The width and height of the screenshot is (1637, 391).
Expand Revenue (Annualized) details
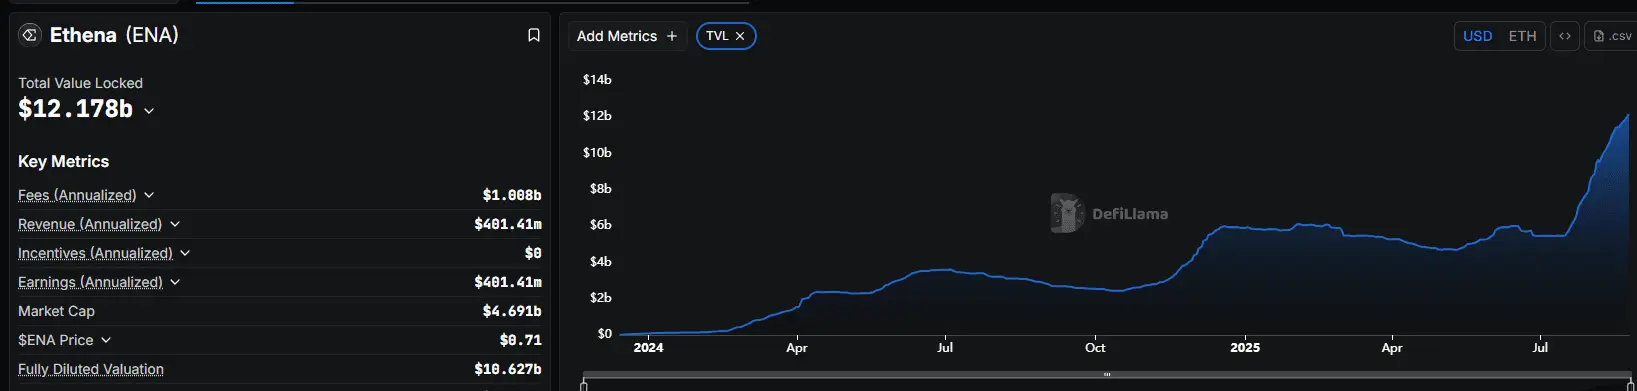click(175, 224)
